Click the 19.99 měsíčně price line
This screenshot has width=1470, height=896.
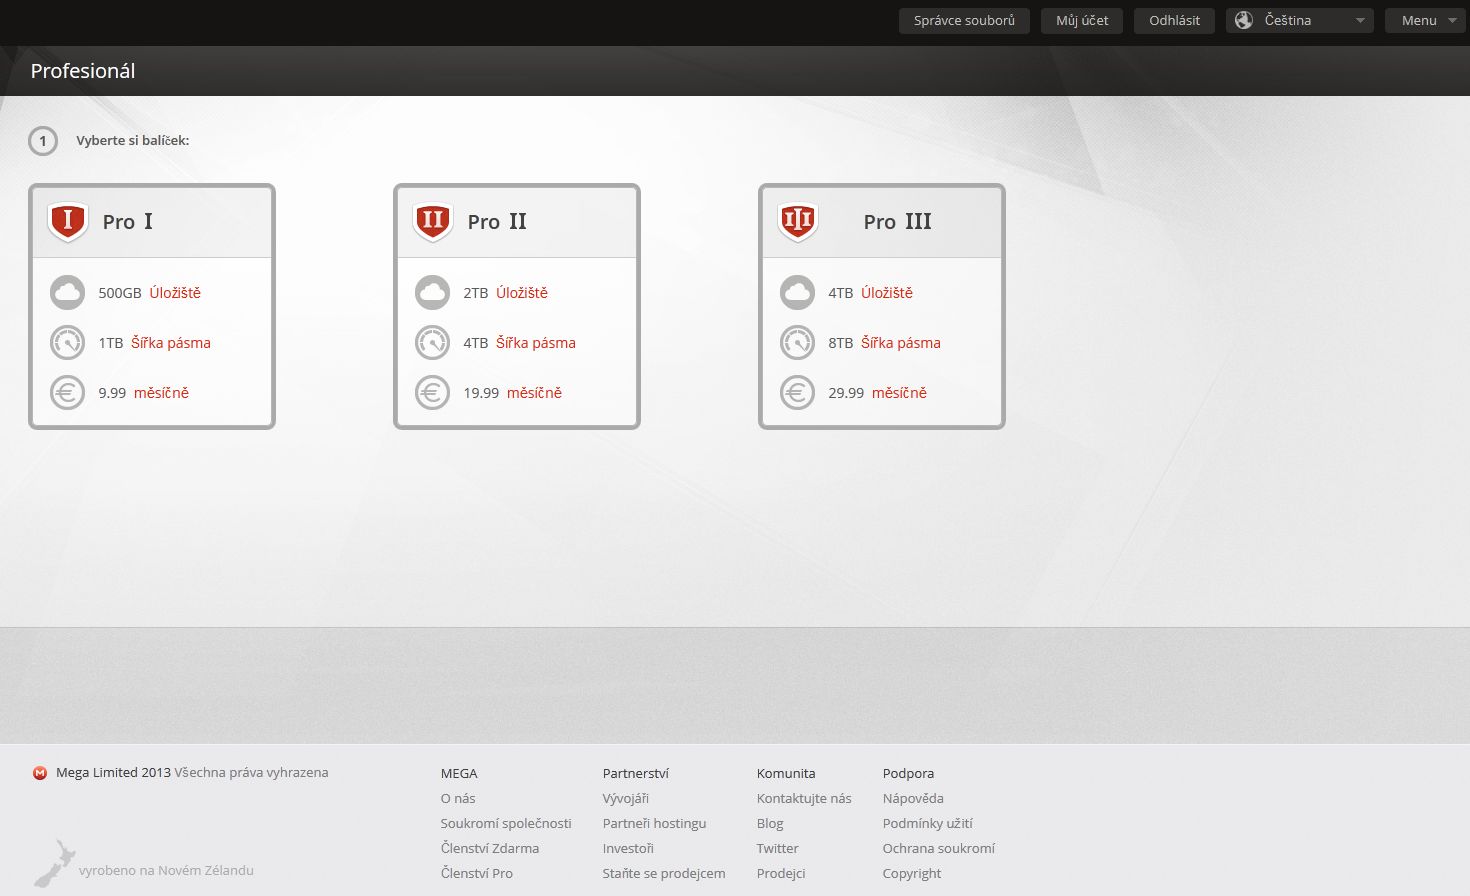point(512,393)
